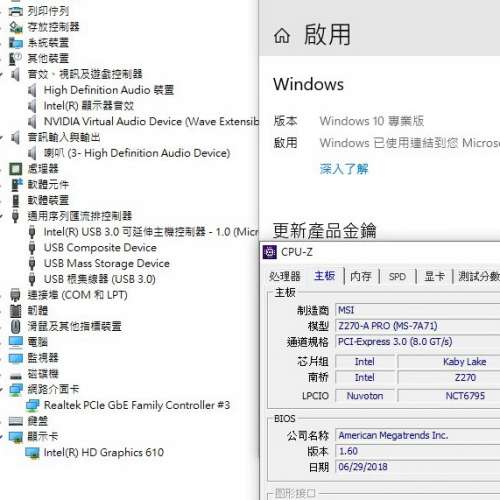Click the American Megatrends Inc. BIOS field
Image resolution: width=500 pixels, height=500 pixels.
pyautogui.click(x=418, y=435)
